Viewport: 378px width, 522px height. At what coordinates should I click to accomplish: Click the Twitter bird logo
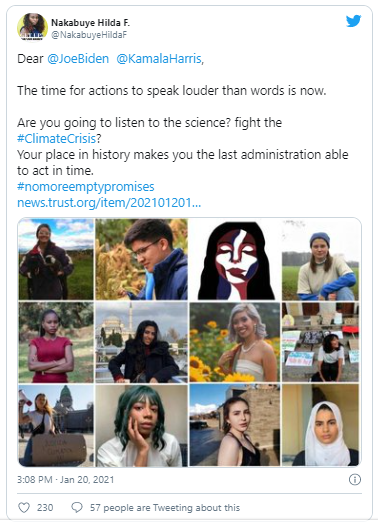[x=353, y=21]
